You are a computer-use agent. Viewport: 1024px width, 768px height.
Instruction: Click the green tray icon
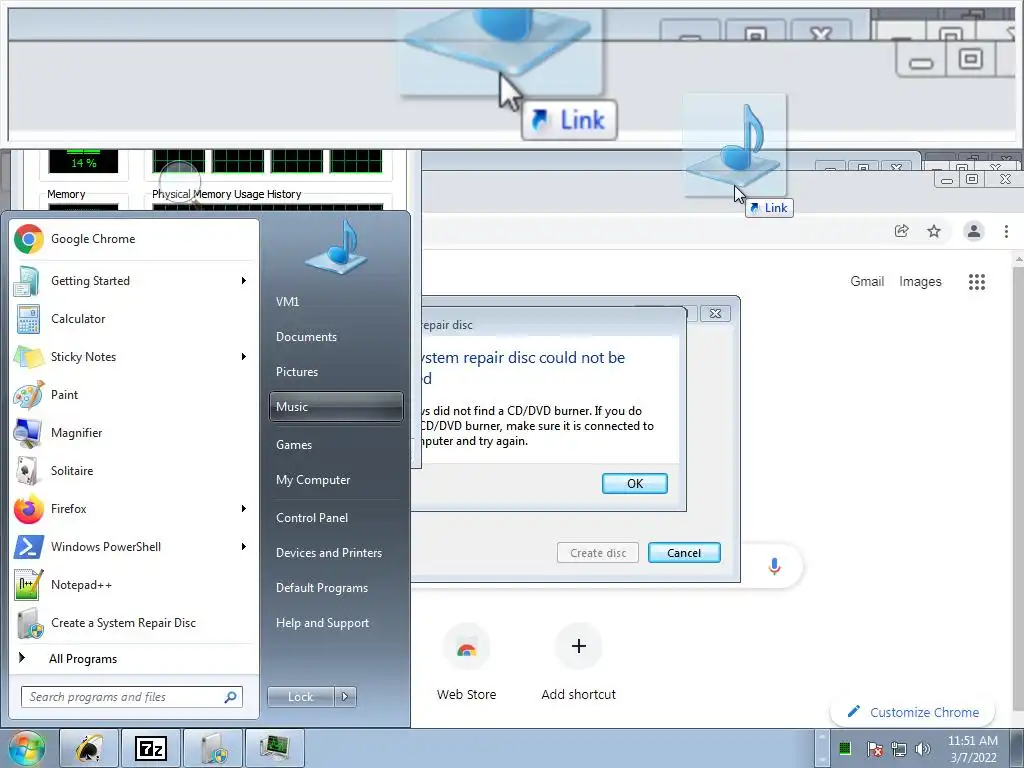click(845, 748)
